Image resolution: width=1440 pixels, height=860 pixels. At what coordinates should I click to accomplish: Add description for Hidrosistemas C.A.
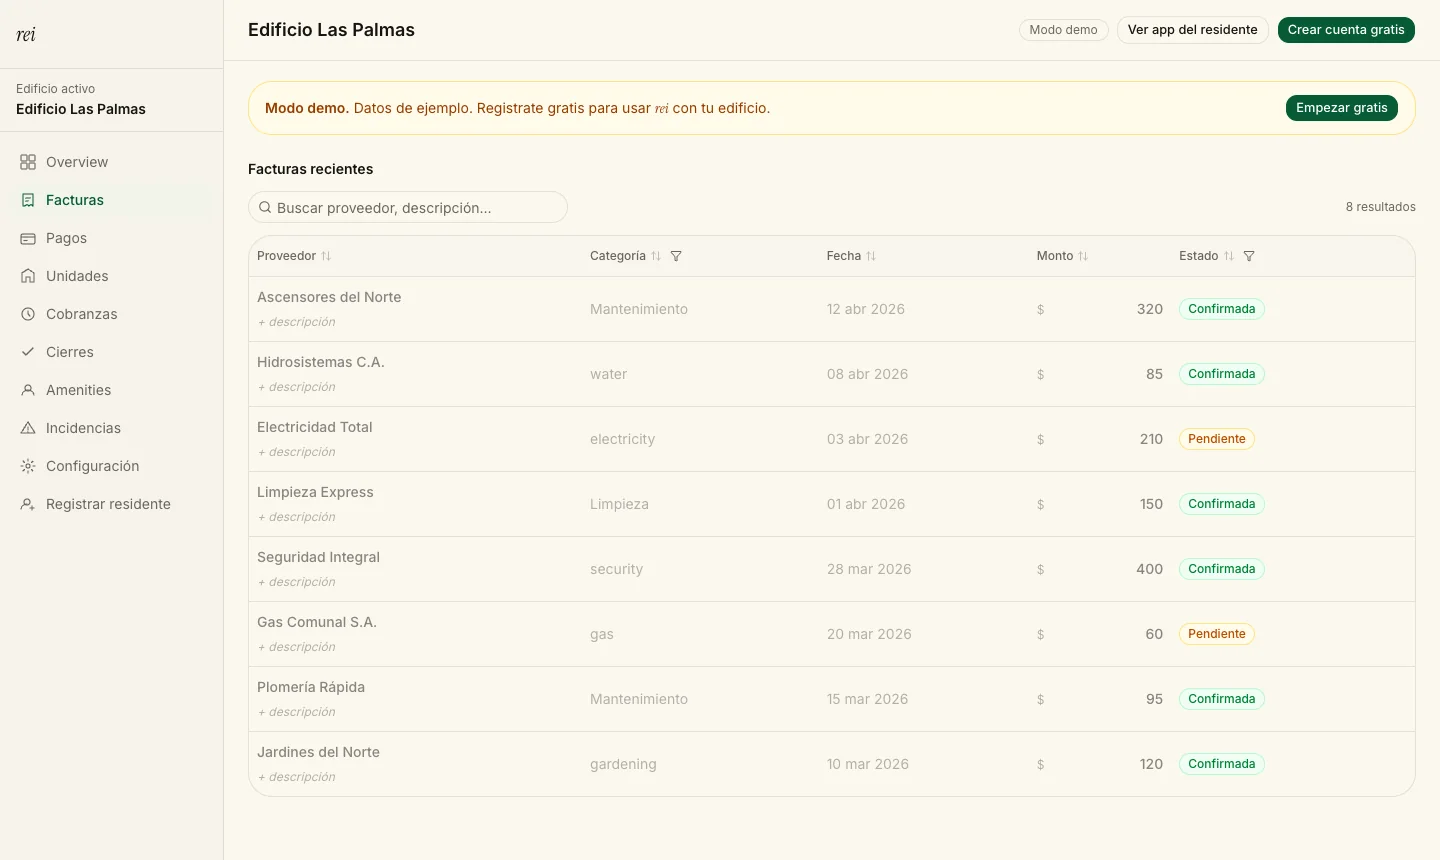[x=297, y=387]
